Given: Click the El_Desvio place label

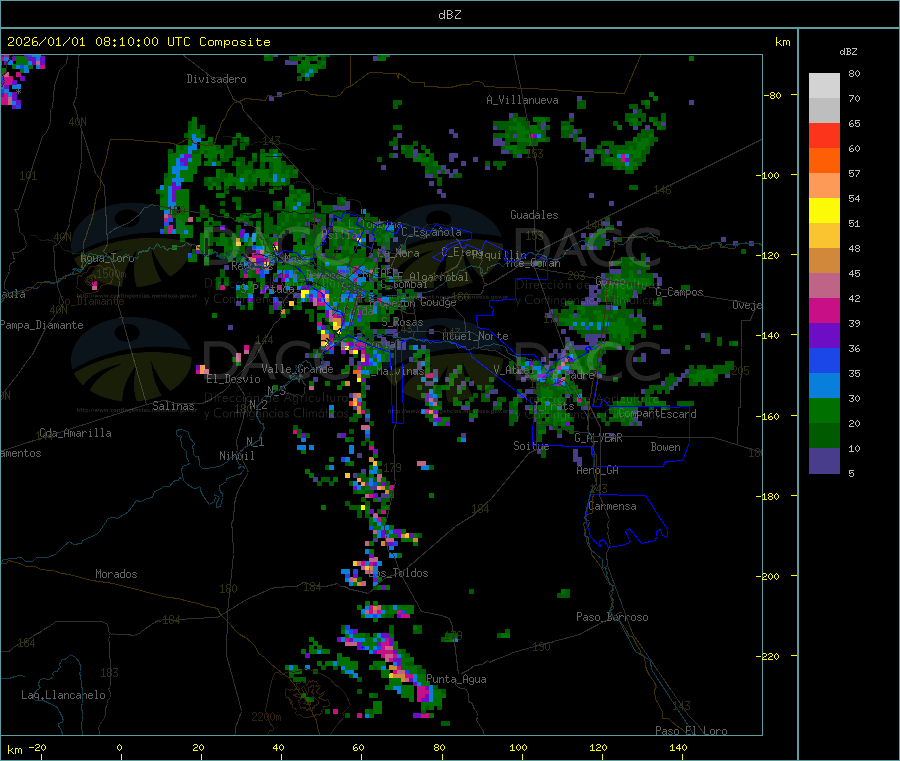Looking at the screenshot, I should click(234, 379).
